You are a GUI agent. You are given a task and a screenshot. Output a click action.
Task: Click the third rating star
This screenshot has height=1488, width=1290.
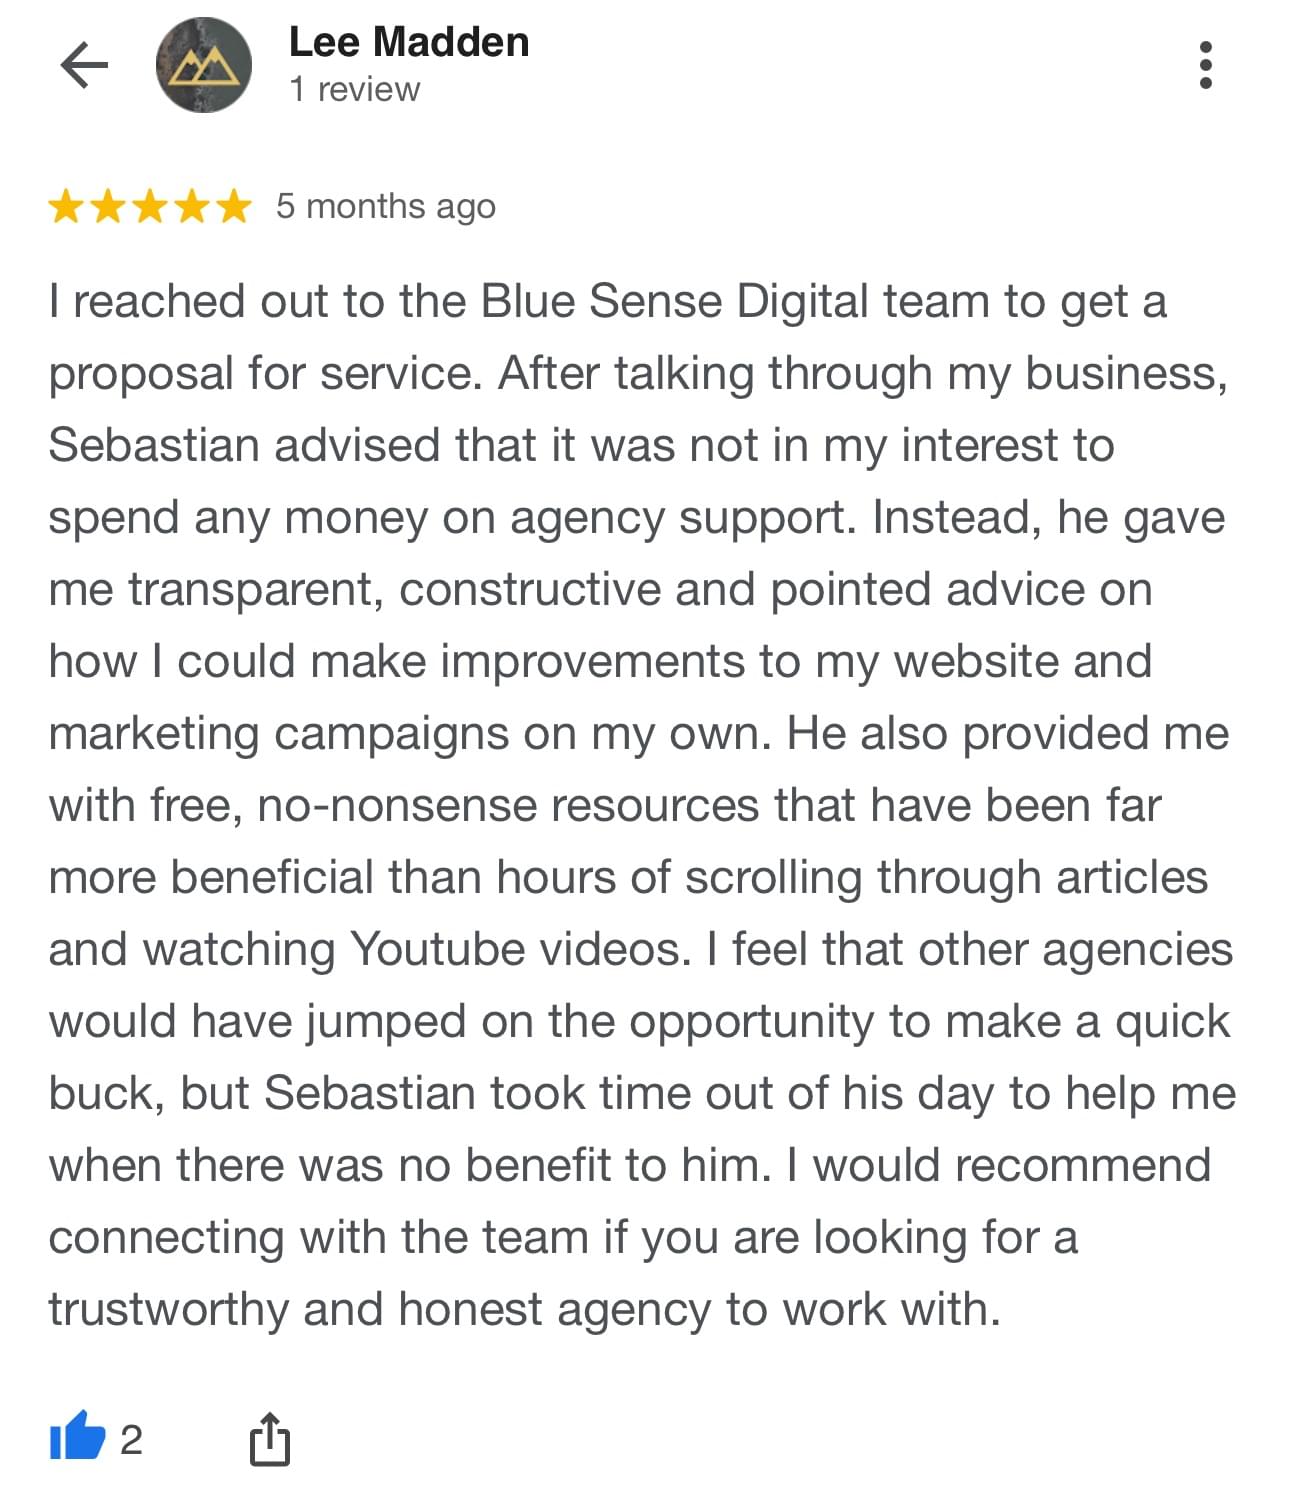(150, 207)
